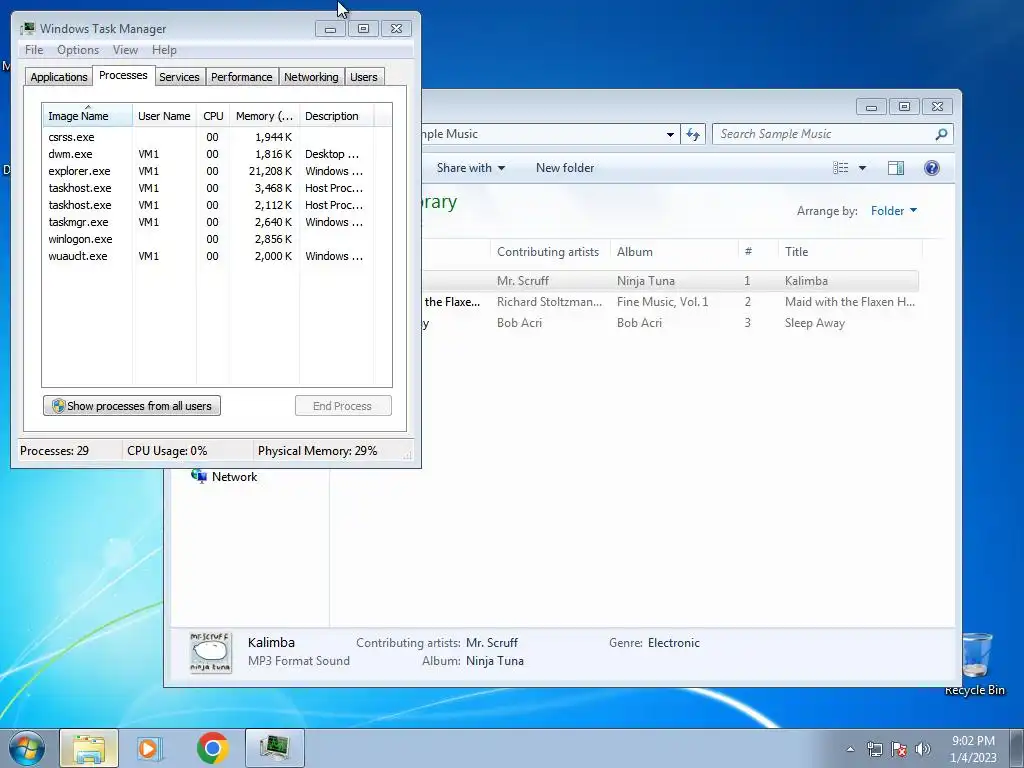Click the search magnifier icon
Image resolution: width=1024 pixels, height=768 pixels.
(x=941, y=134)
